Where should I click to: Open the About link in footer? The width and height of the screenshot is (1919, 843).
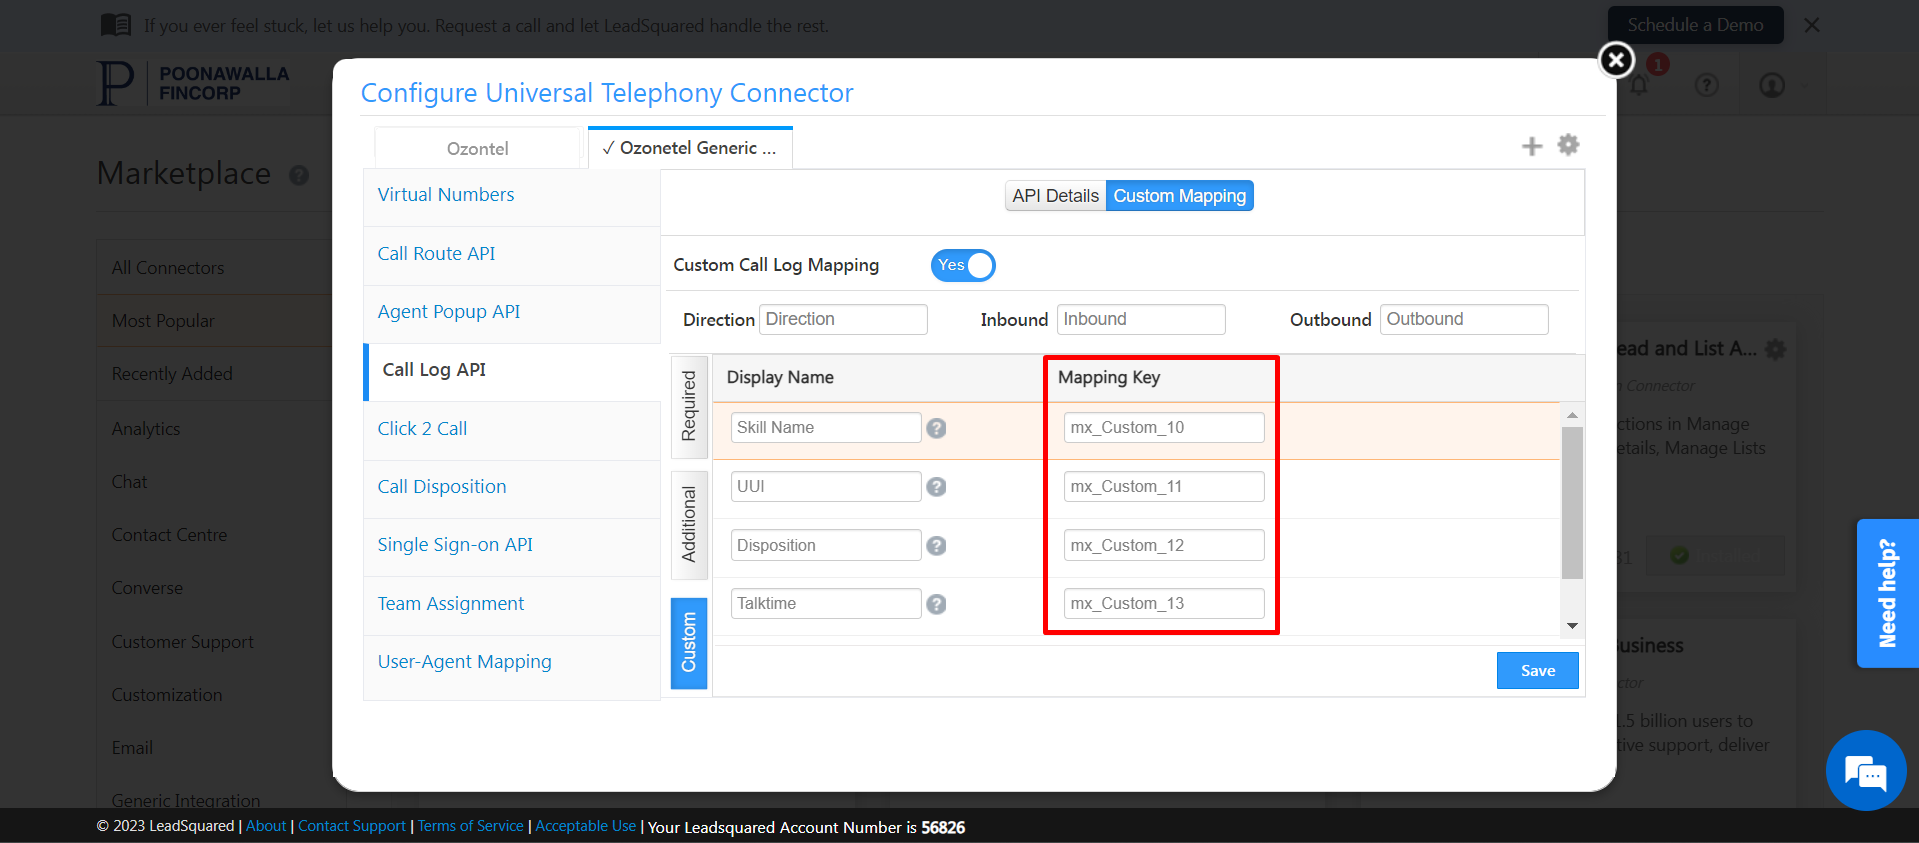pyautogui.click(x=266, y=826)
